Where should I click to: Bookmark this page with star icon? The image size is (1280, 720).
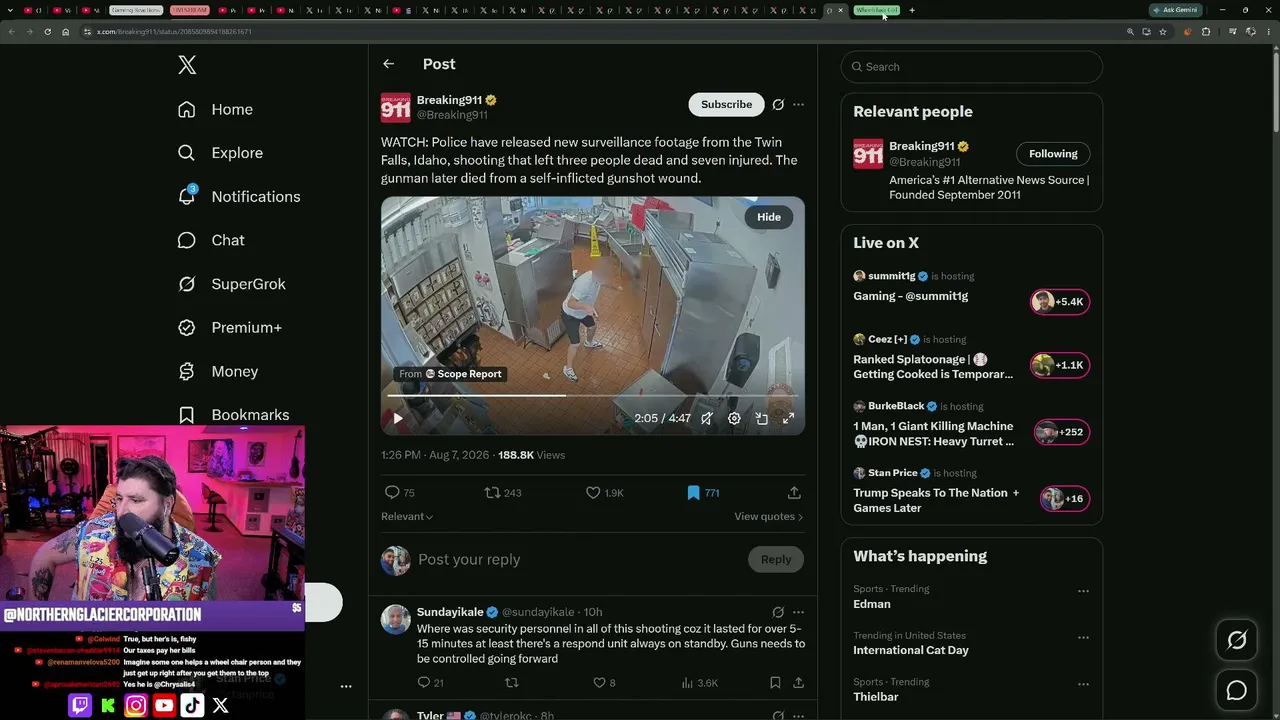coord(1162,32)
